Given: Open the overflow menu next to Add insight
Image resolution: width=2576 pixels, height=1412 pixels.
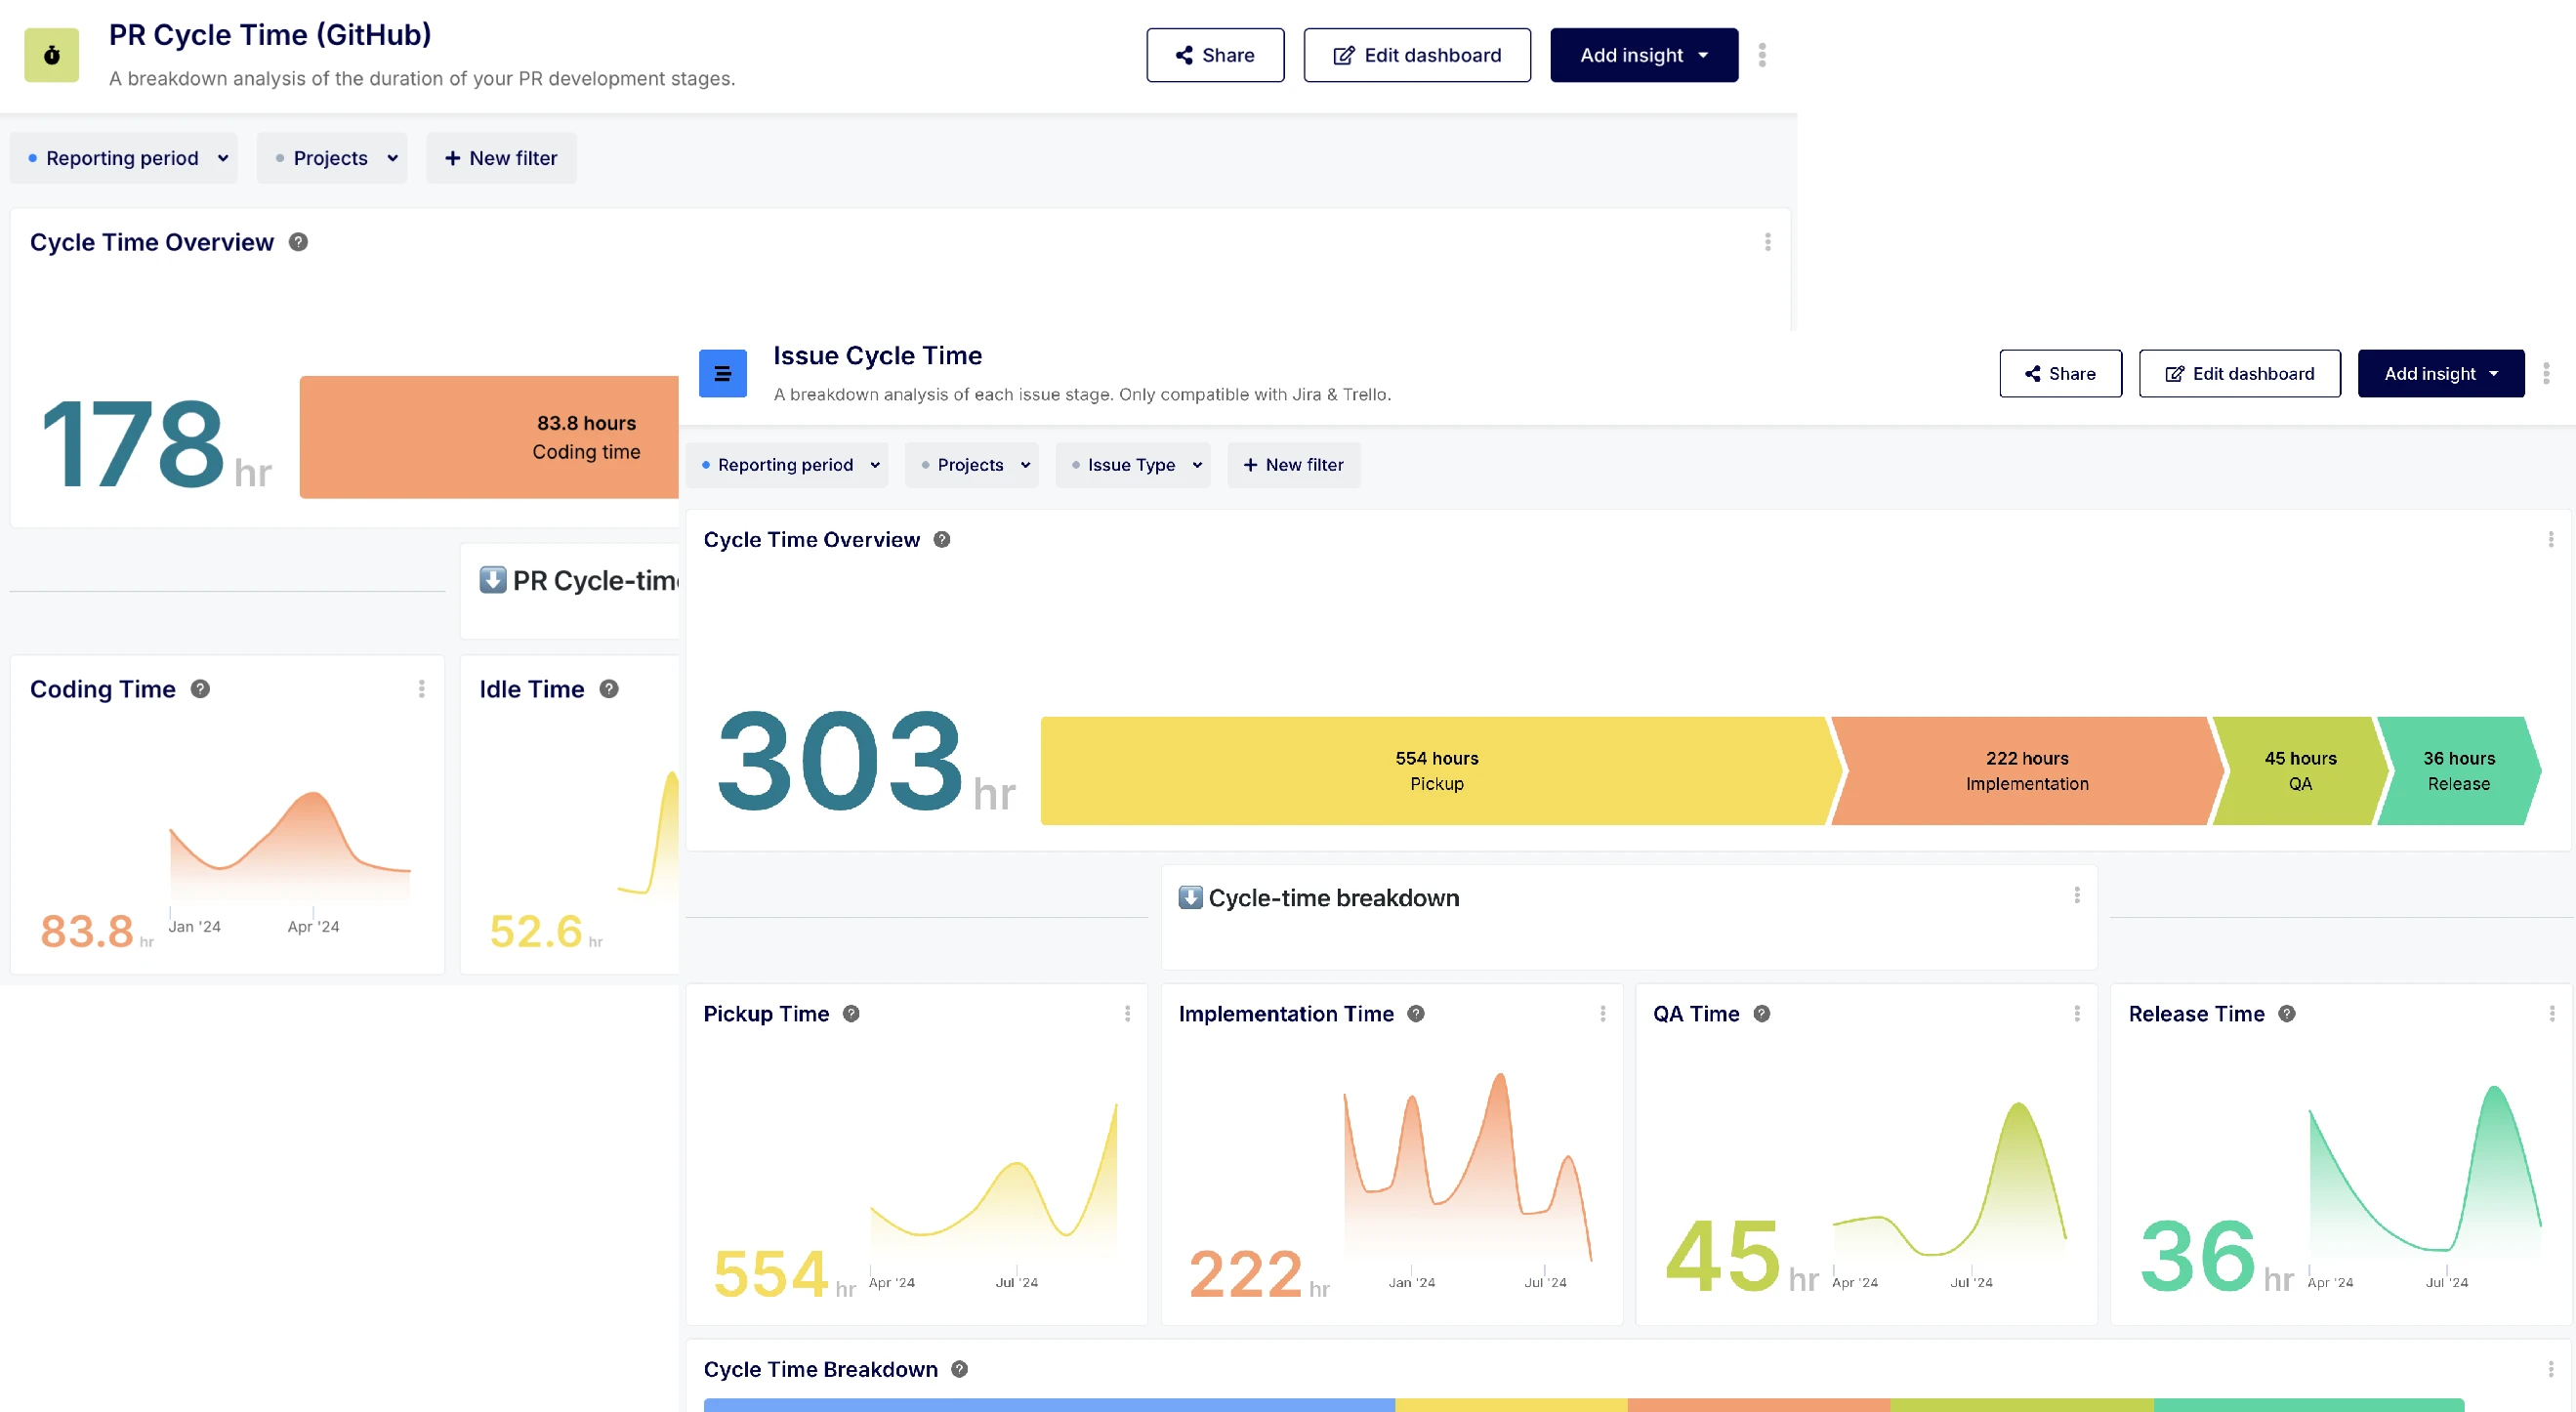Looking at the screenshot, I should click(1761, 55).
